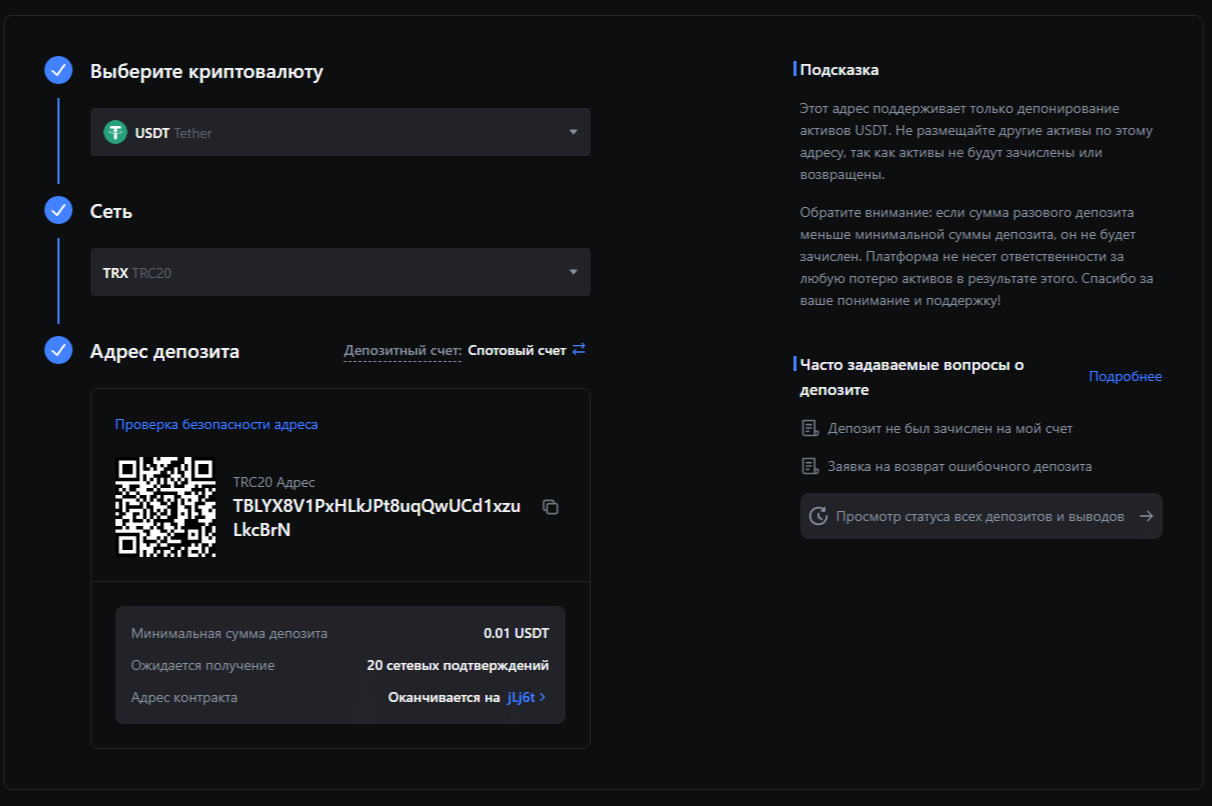Open the USDT cryptocurrency dropdown
The height and width of the screenshot is (806, 1212).
coord(340,132)
